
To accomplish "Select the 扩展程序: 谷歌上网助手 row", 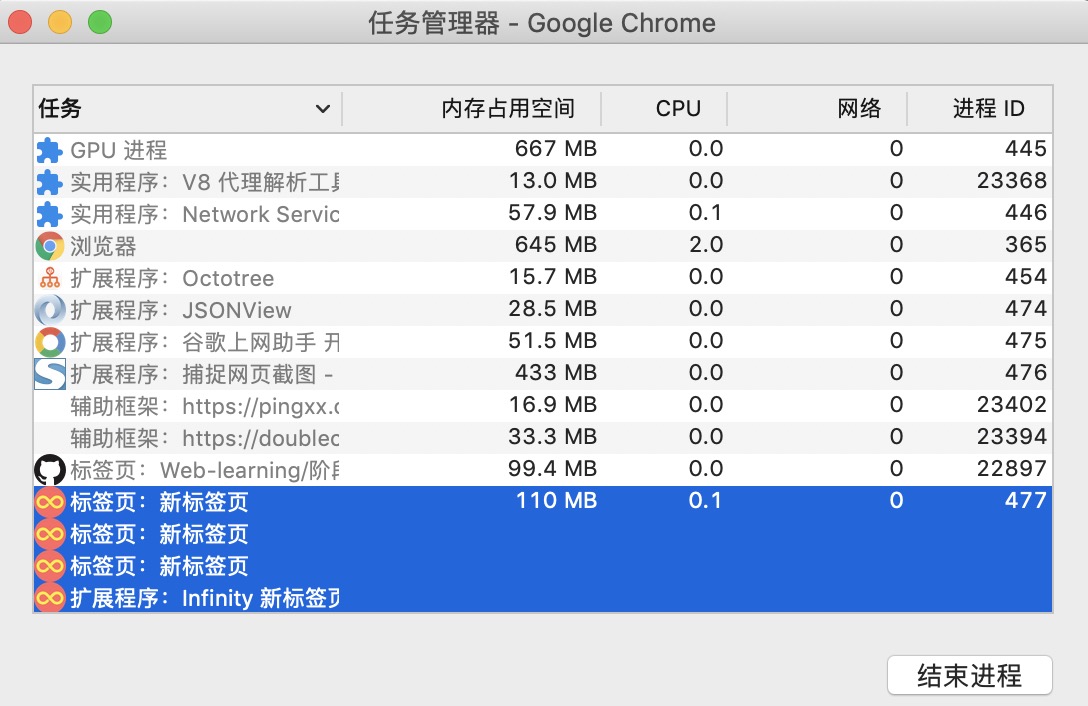I will pyautogui.click(x=543, y=342).
